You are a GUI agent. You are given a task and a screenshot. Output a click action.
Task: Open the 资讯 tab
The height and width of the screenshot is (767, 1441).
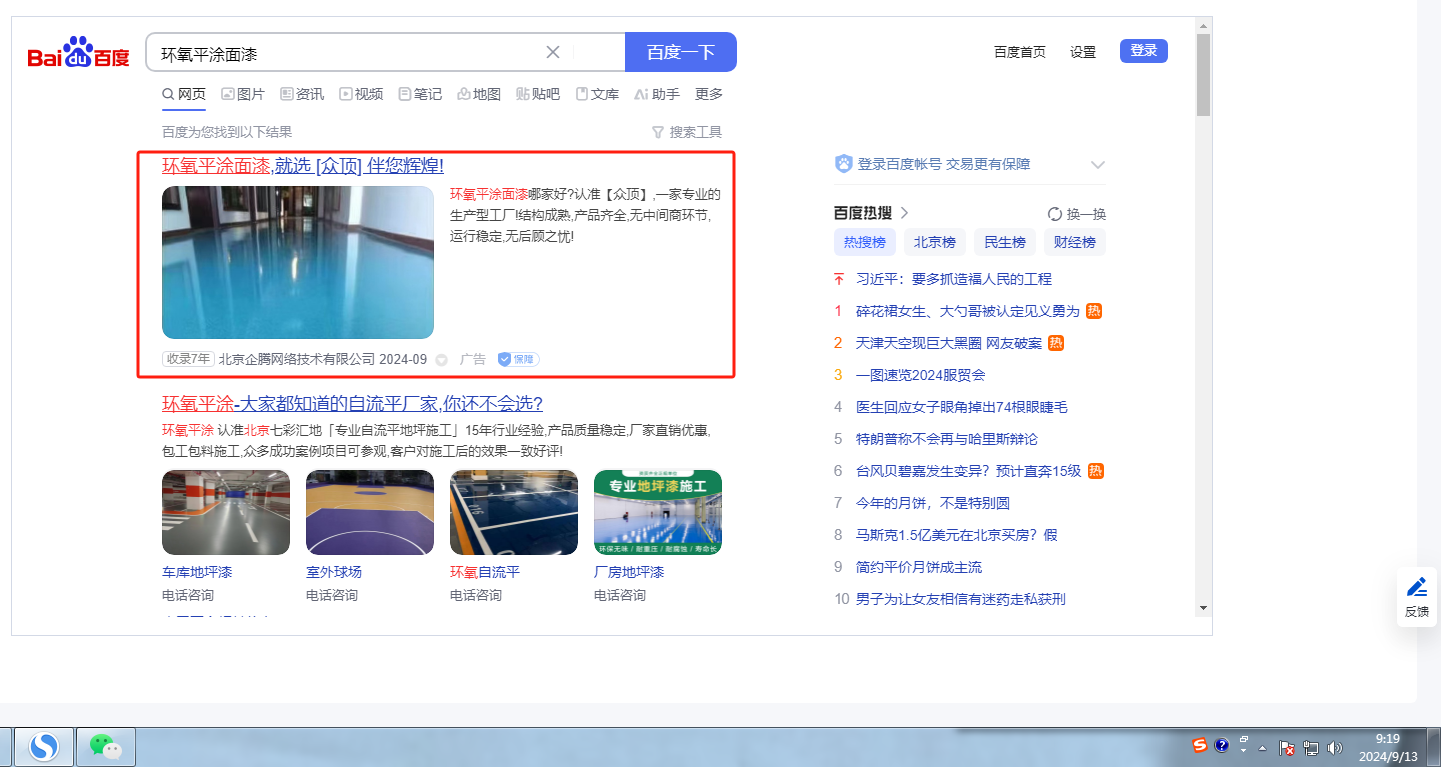click(x=302, y=94)
